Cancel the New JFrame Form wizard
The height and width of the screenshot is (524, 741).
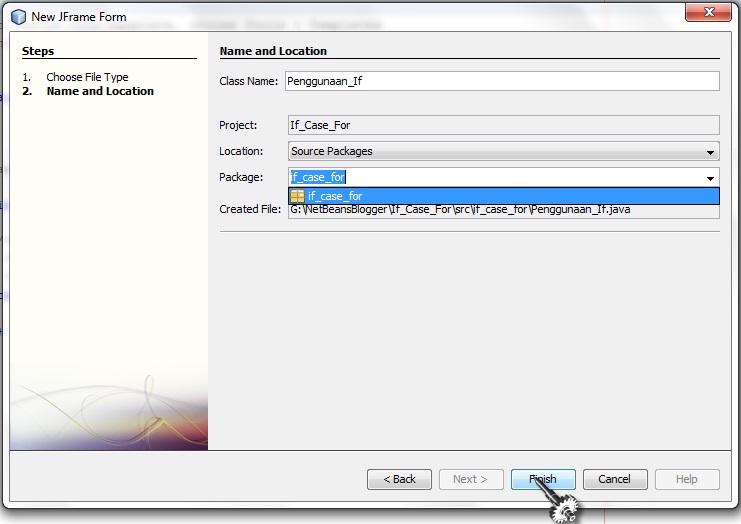[x=615, y=479]
